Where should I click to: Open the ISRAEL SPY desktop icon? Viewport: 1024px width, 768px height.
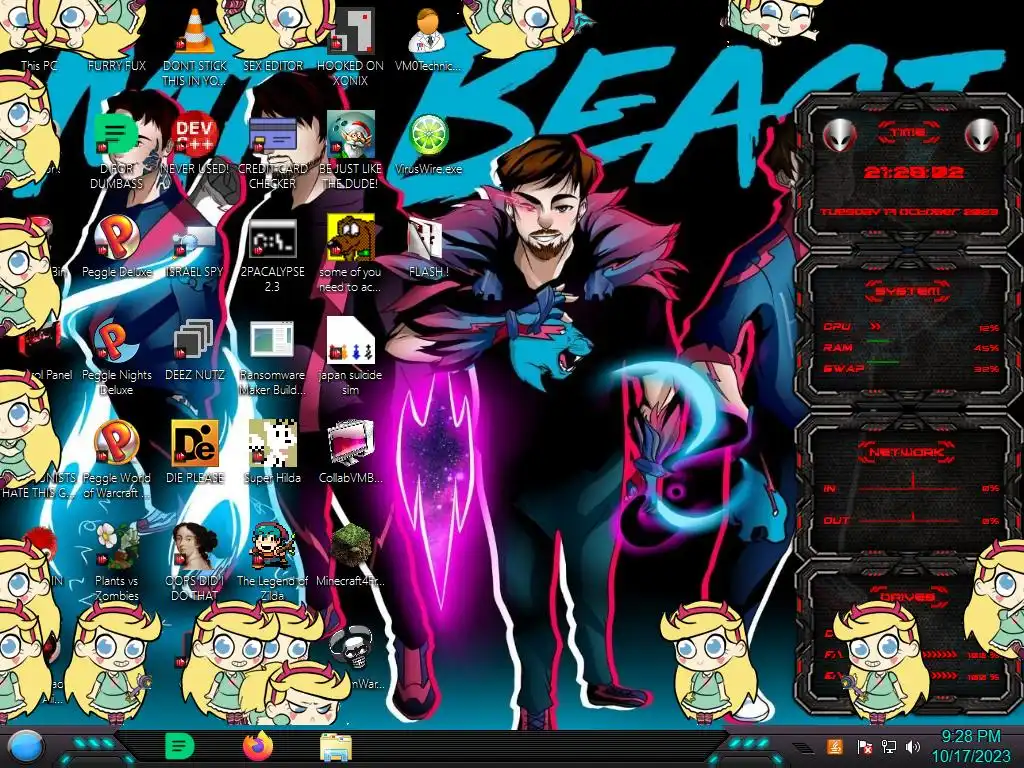click(195, 240)
